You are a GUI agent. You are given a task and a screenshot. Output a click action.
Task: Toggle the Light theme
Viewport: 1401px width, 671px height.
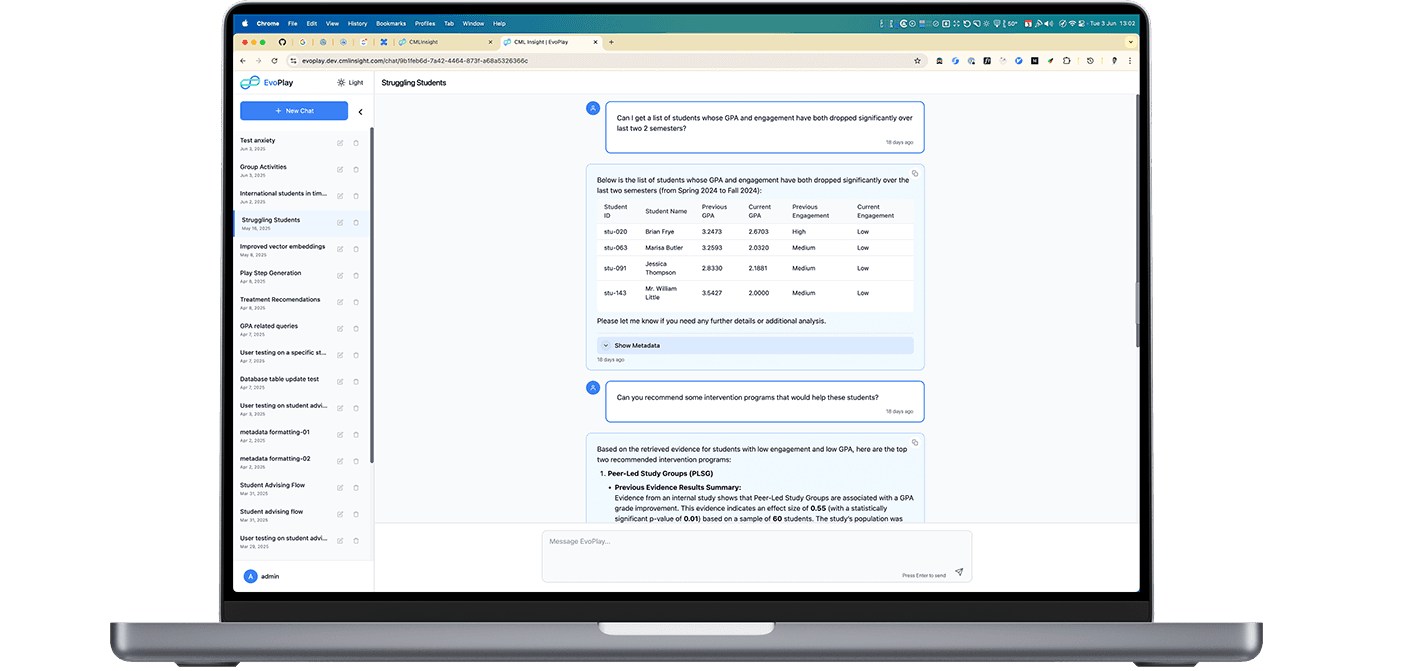point(345,82)
